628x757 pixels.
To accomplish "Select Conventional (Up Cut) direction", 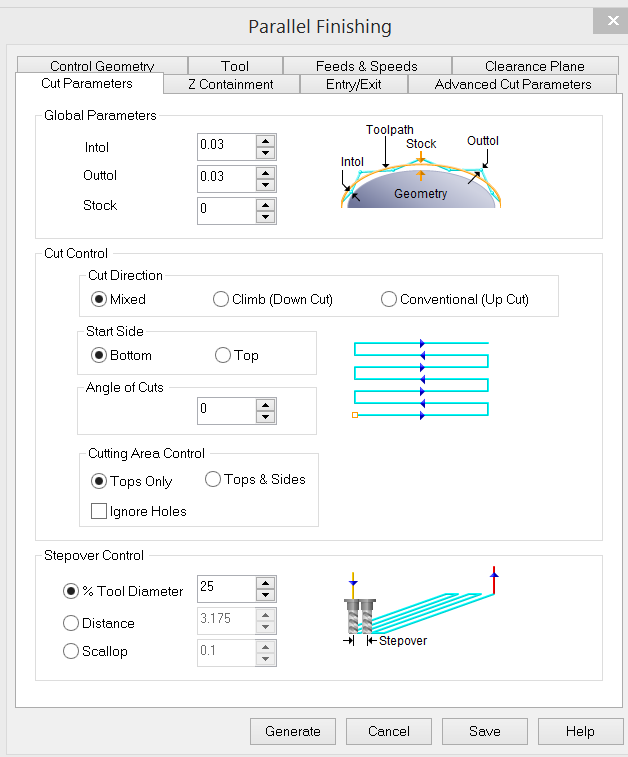I will [x=389, y=299].
